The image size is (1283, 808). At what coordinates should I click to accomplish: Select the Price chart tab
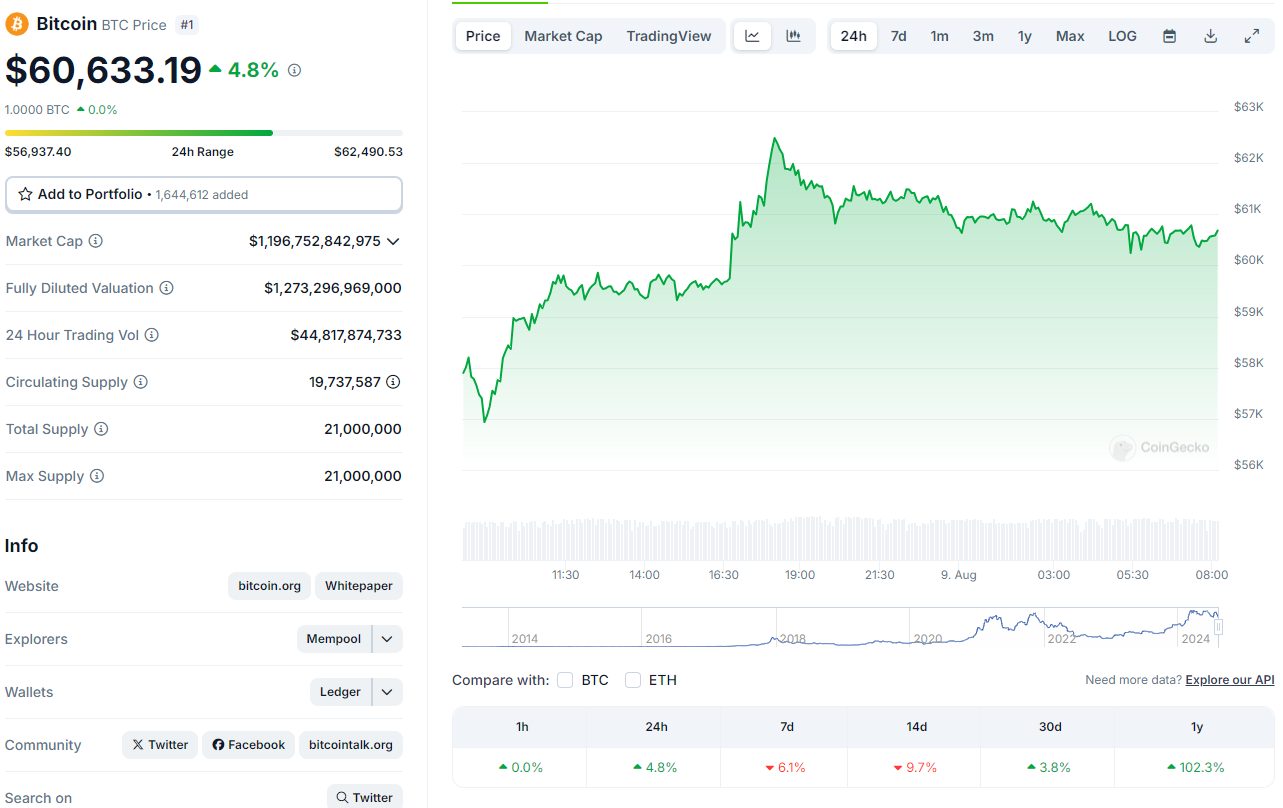[483, 36]
